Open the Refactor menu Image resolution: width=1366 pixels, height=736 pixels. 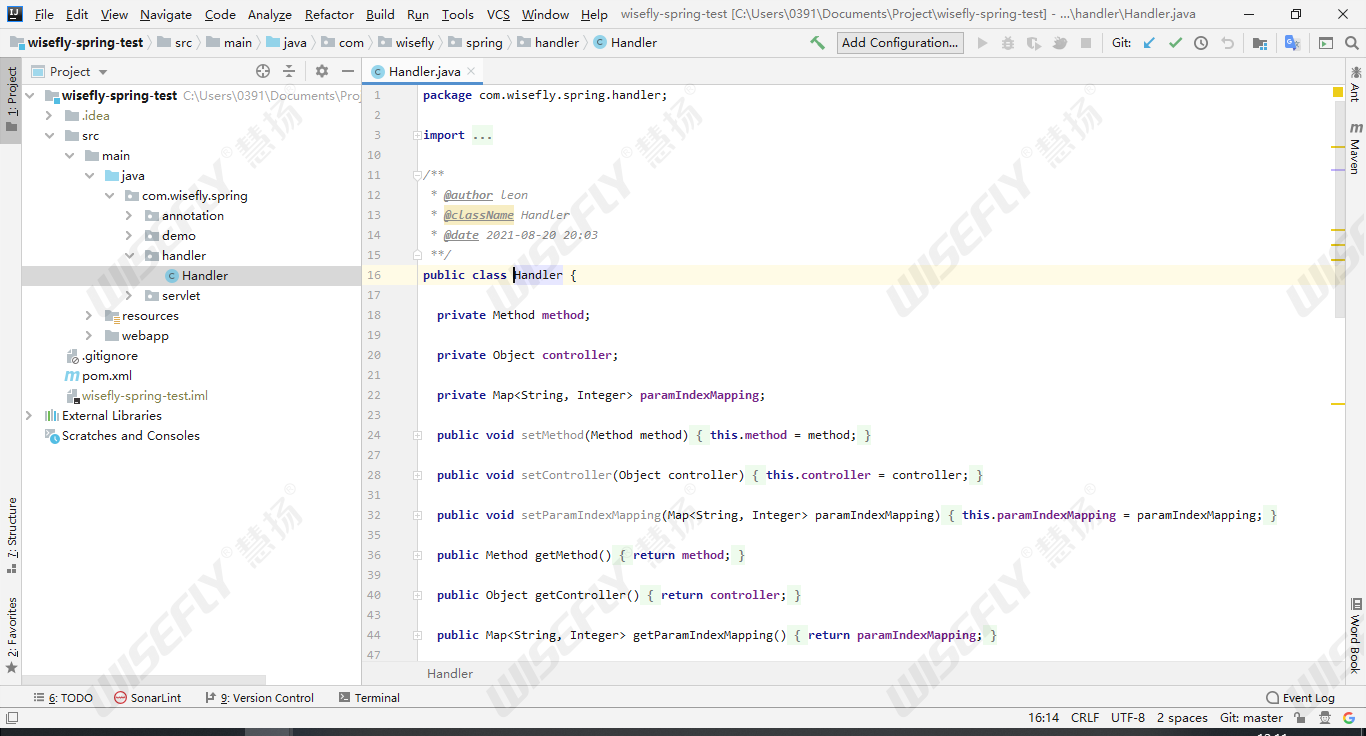click(329, 14)
